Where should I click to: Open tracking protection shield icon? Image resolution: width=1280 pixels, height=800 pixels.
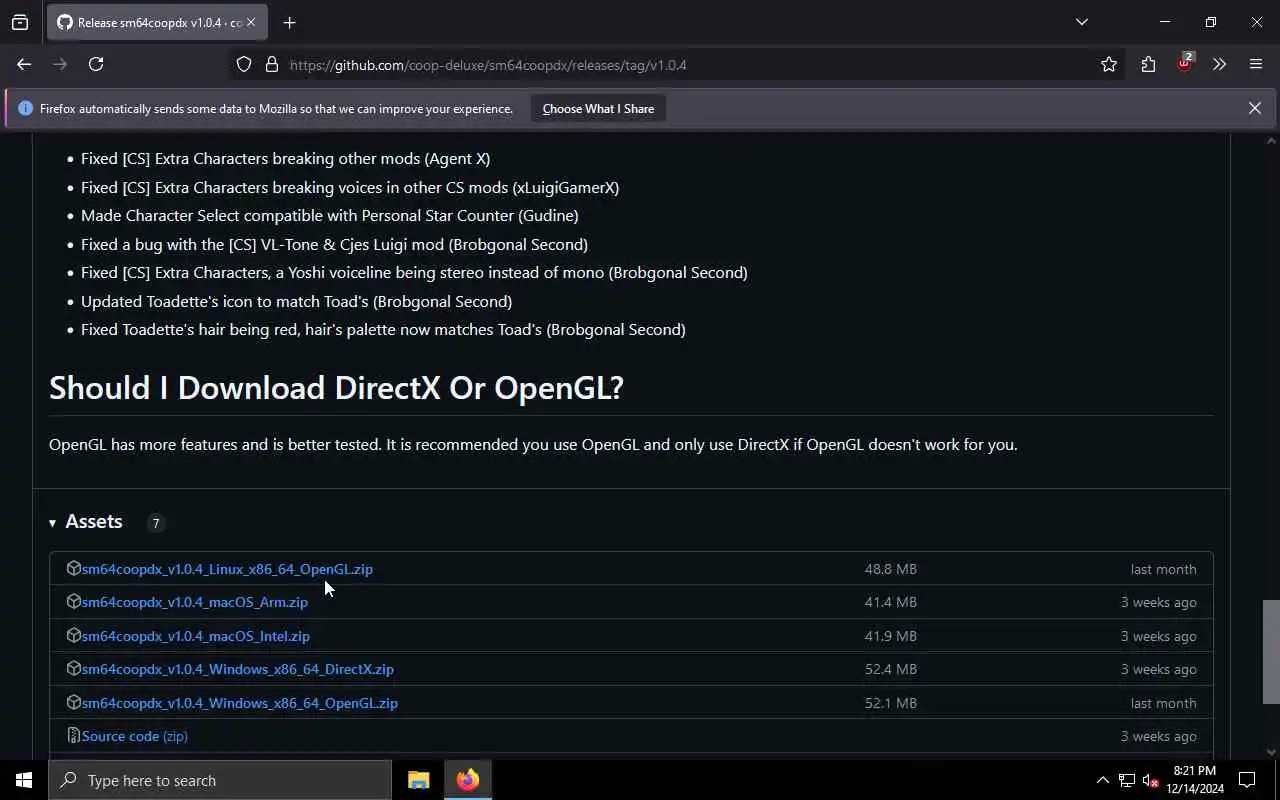[x=244, y=64]
